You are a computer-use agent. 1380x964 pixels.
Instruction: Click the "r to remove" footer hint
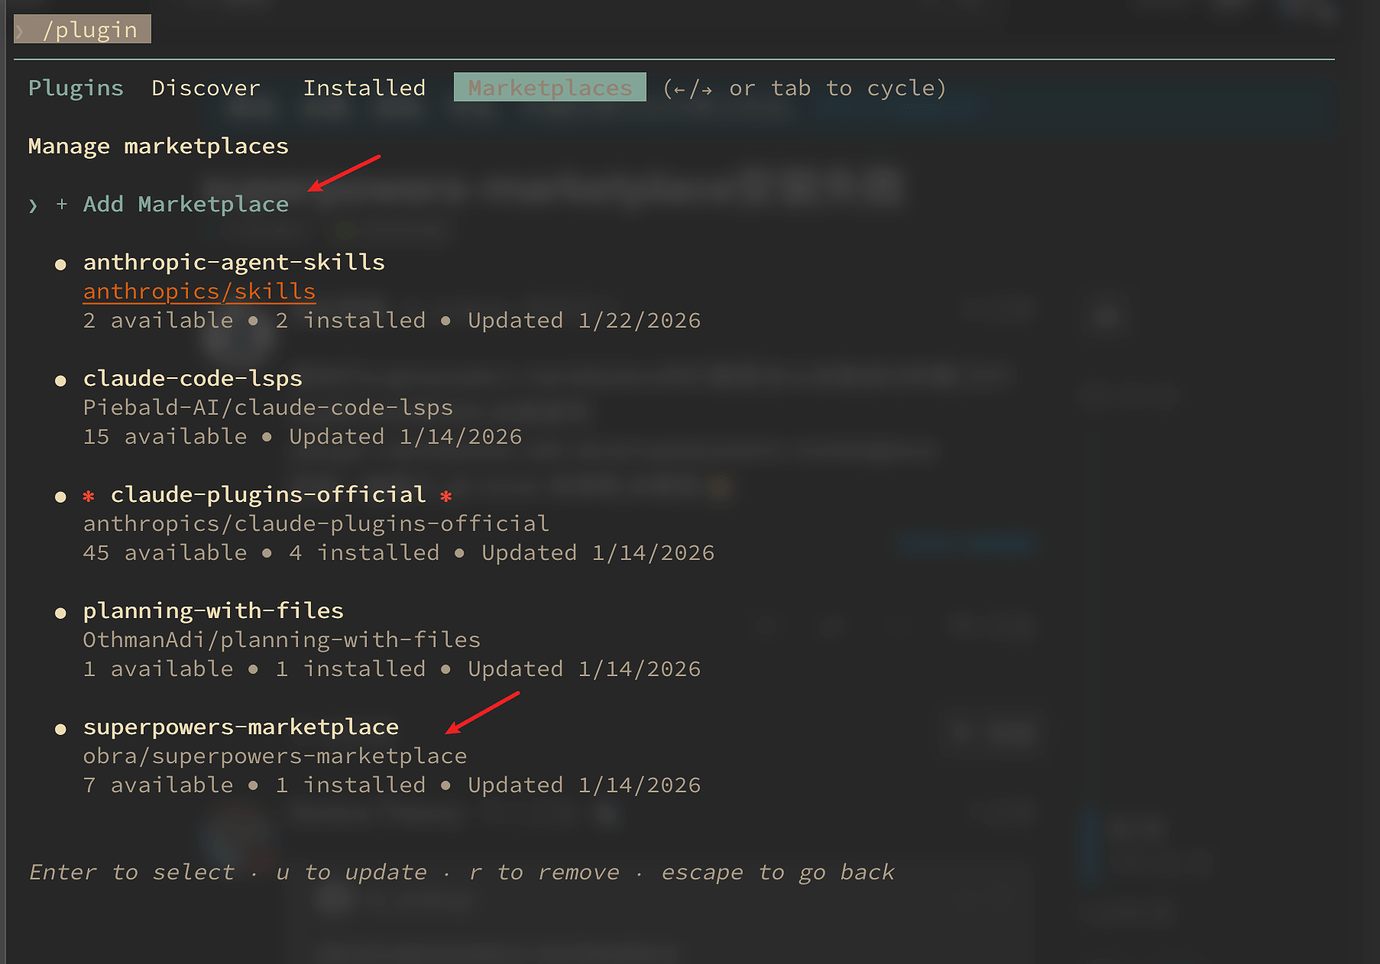click(544, 872)
